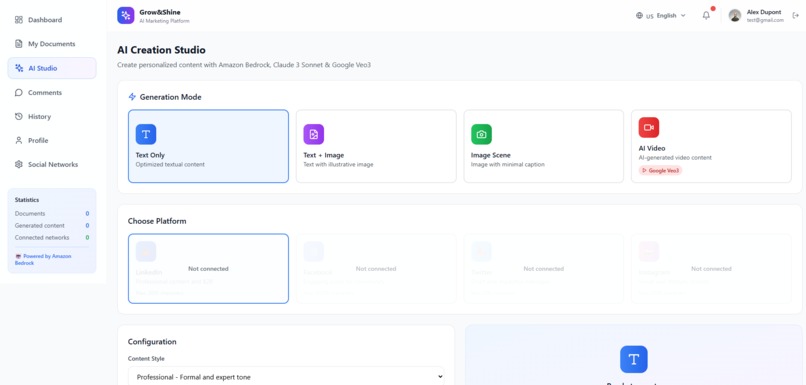Click Alex Dupont avatar photo
806x385 pixels.
point(735,15)
